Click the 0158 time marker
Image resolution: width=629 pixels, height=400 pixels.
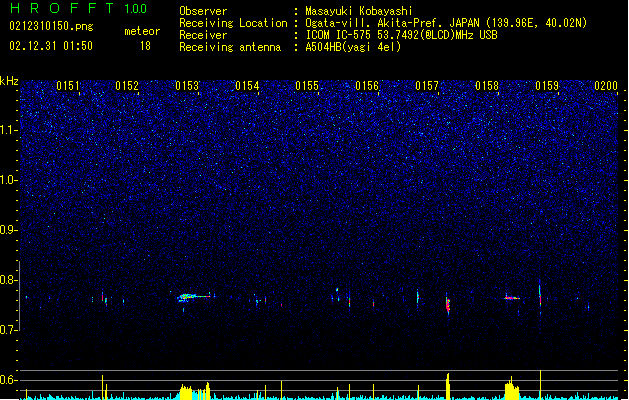point(487,86)
